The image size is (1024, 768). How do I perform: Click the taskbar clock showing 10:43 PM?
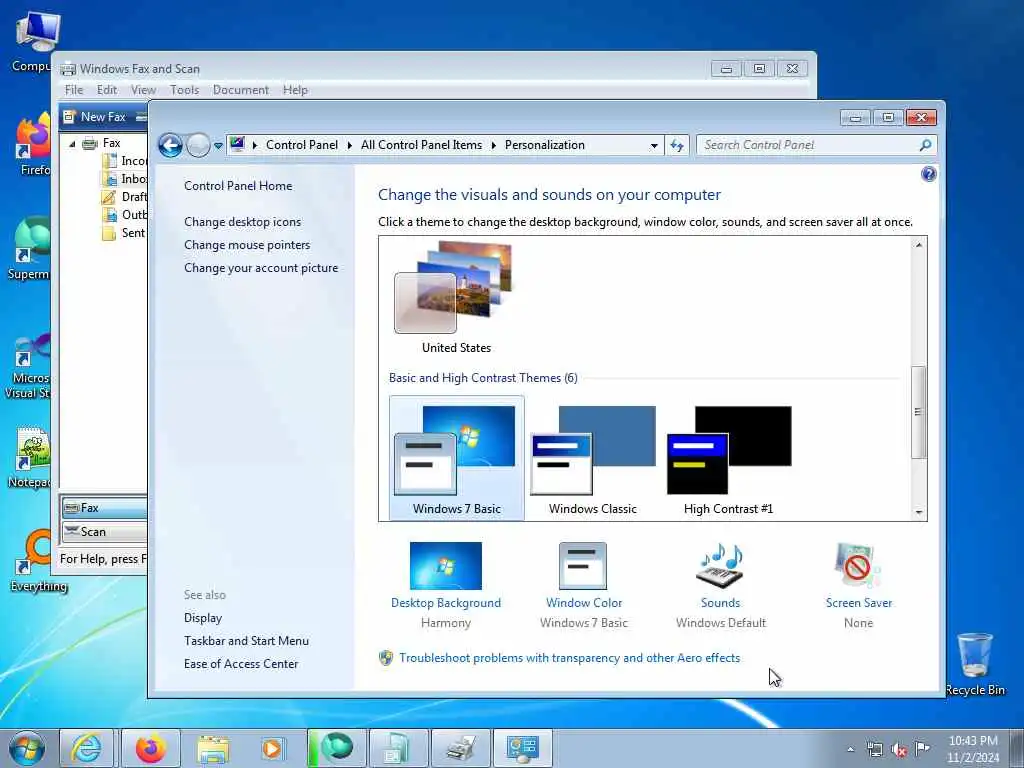pyautogui.click(x=972, y=748)
